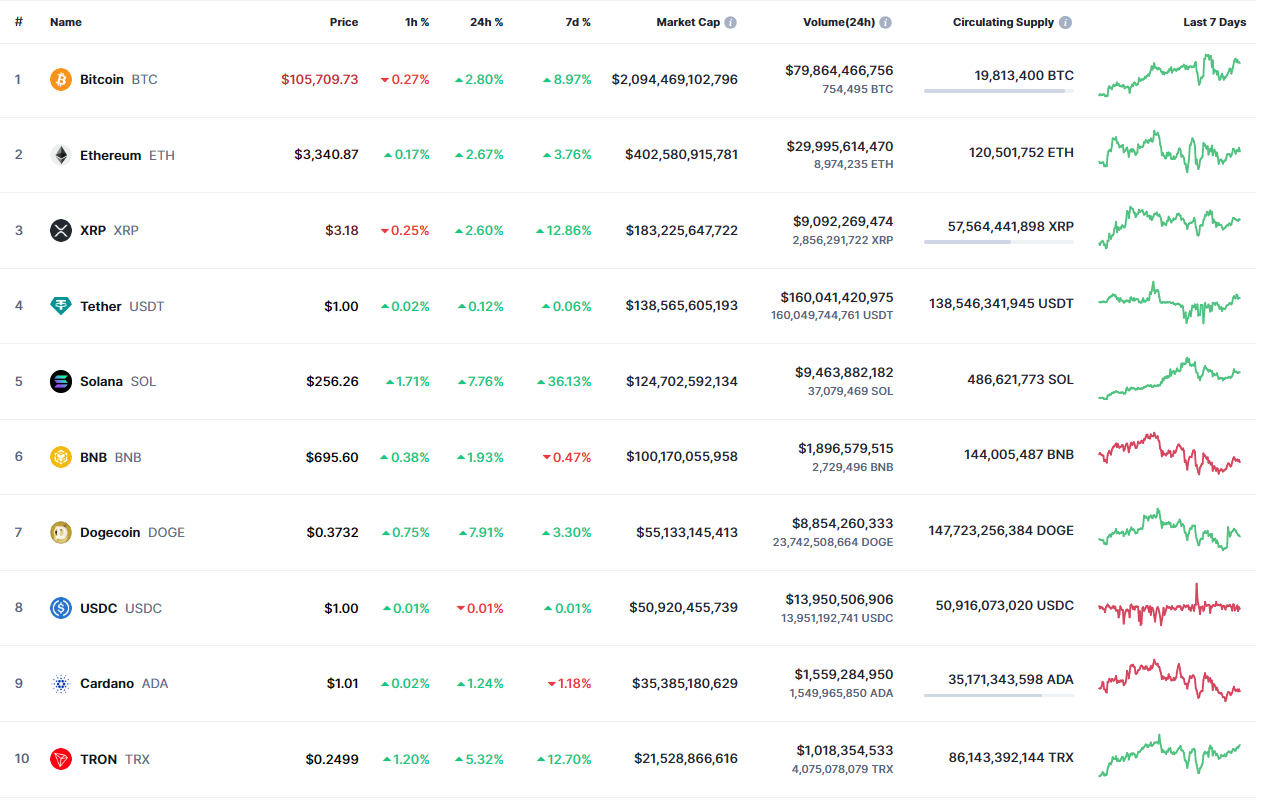Sort by 1h % column header
This screenshot has height=802, width=1268.
click(416, 22)
